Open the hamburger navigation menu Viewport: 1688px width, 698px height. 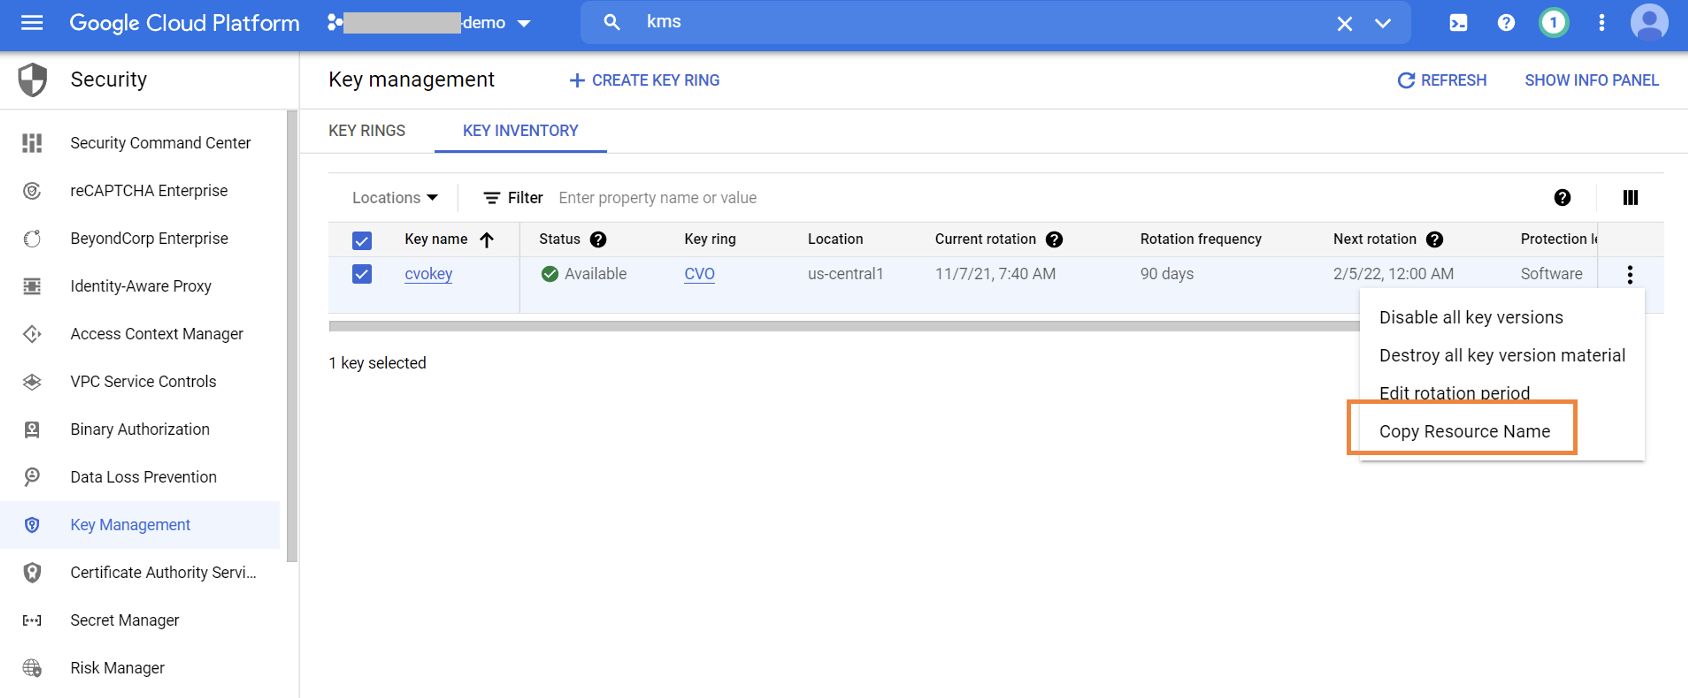pyautogui.click(x=32, y=22)
